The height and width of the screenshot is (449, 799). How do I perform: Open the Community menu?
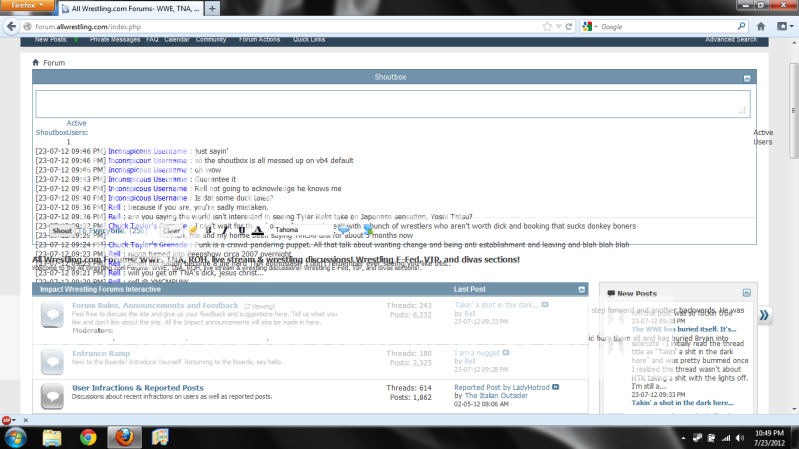point(210,40)
